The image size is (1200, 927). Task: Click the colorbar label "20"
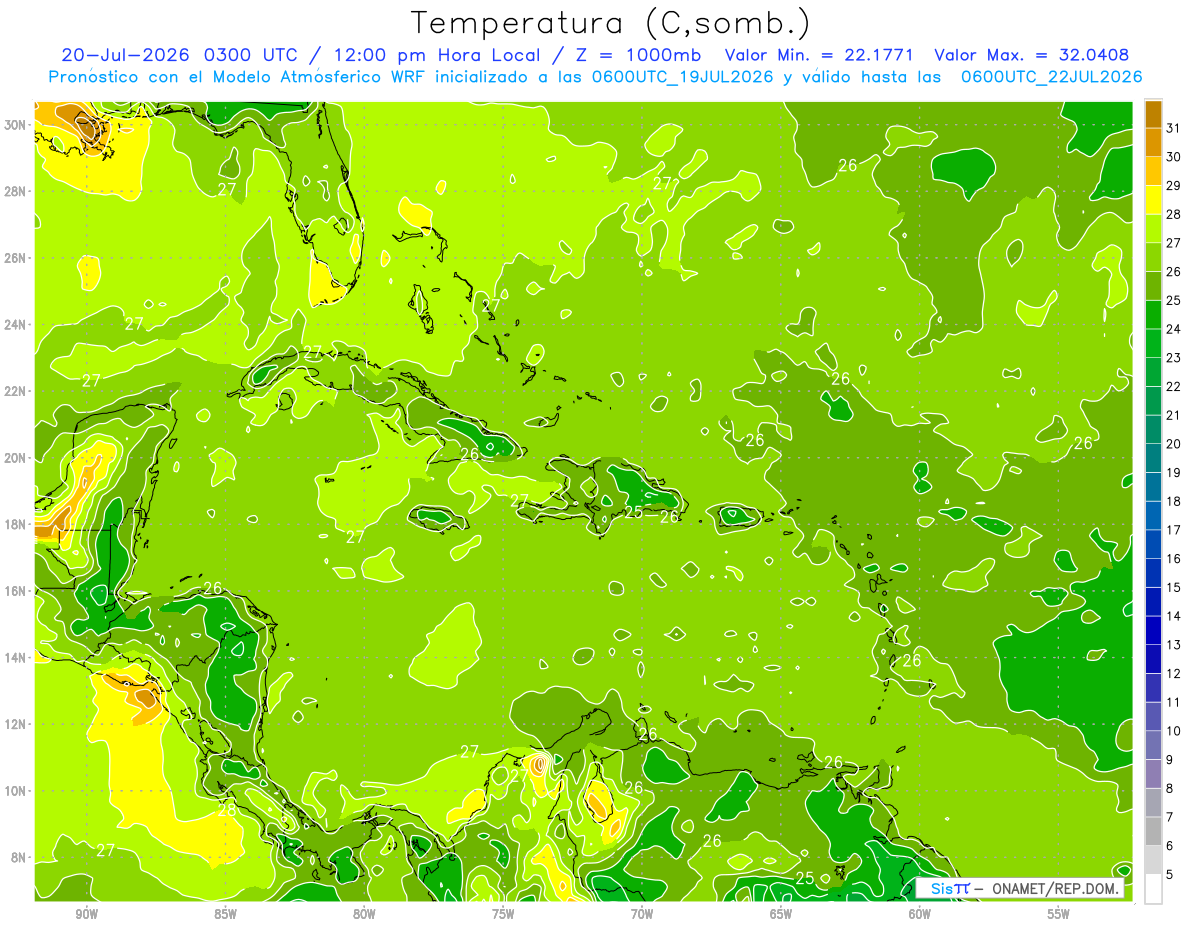[x=1175, y=444]
